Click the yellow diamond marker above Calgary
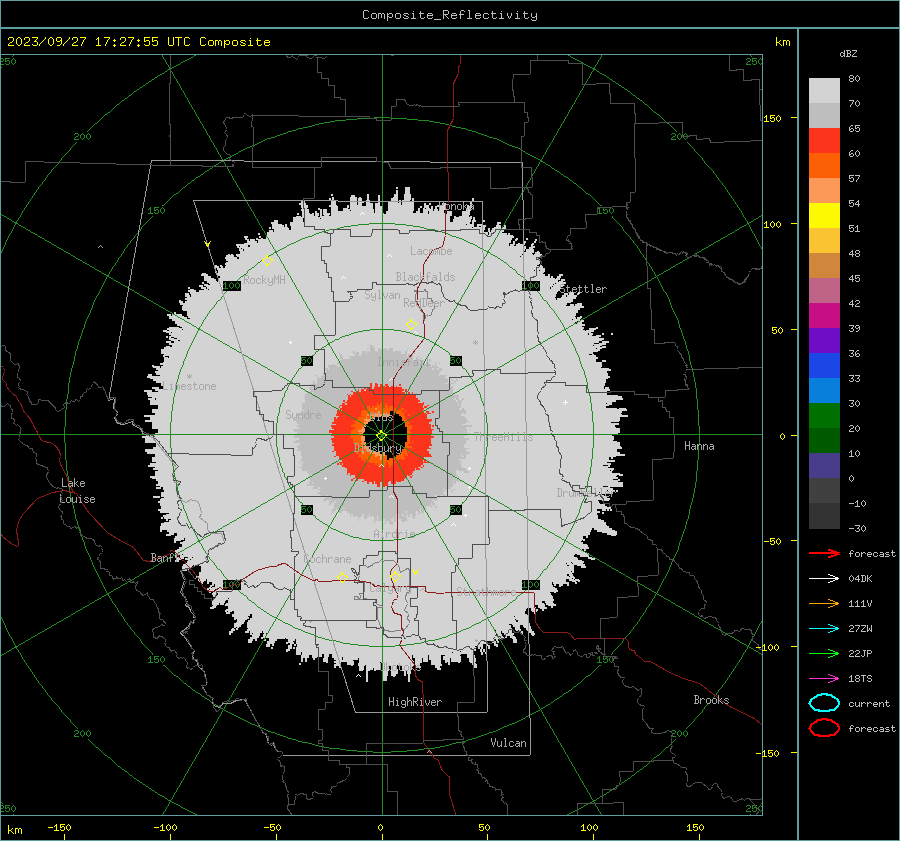The height and width of the screenshot is (841, 900). [x=395, y=576]
